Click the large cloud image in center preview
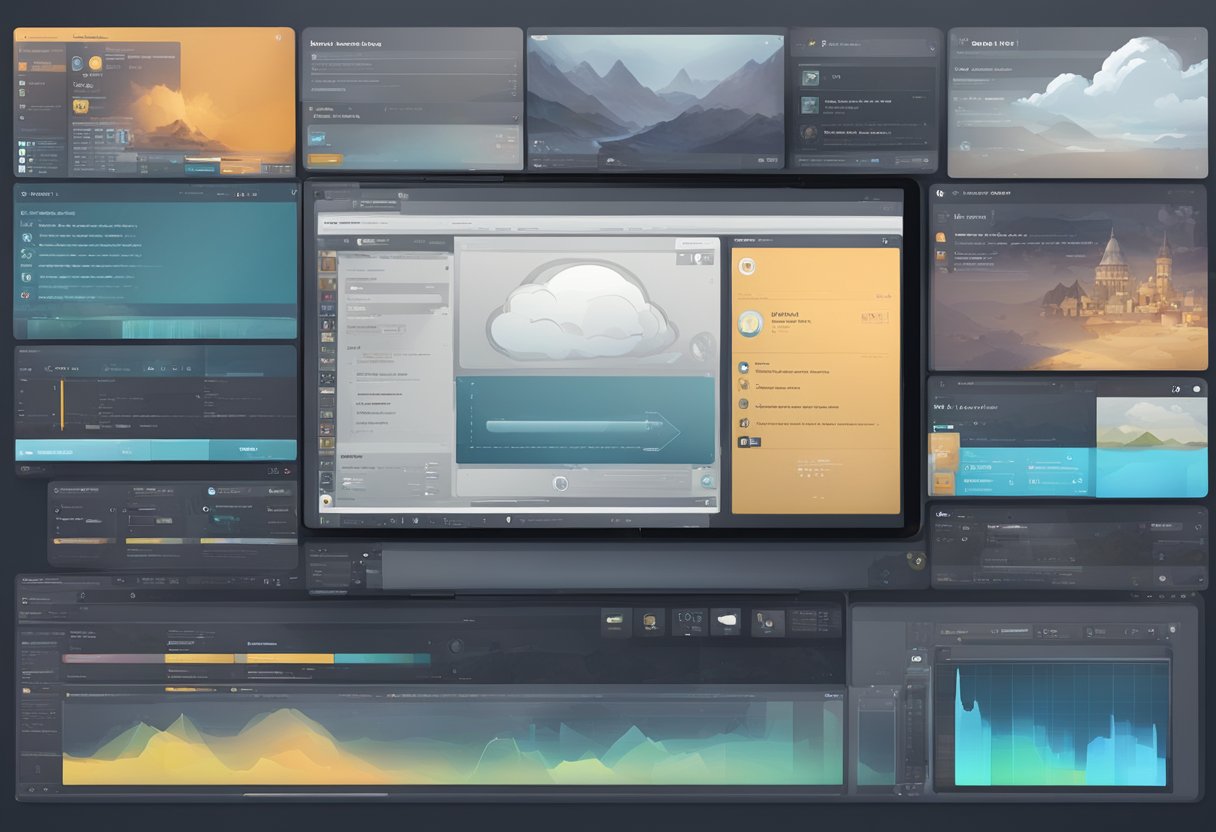 (x=578, y=308)
